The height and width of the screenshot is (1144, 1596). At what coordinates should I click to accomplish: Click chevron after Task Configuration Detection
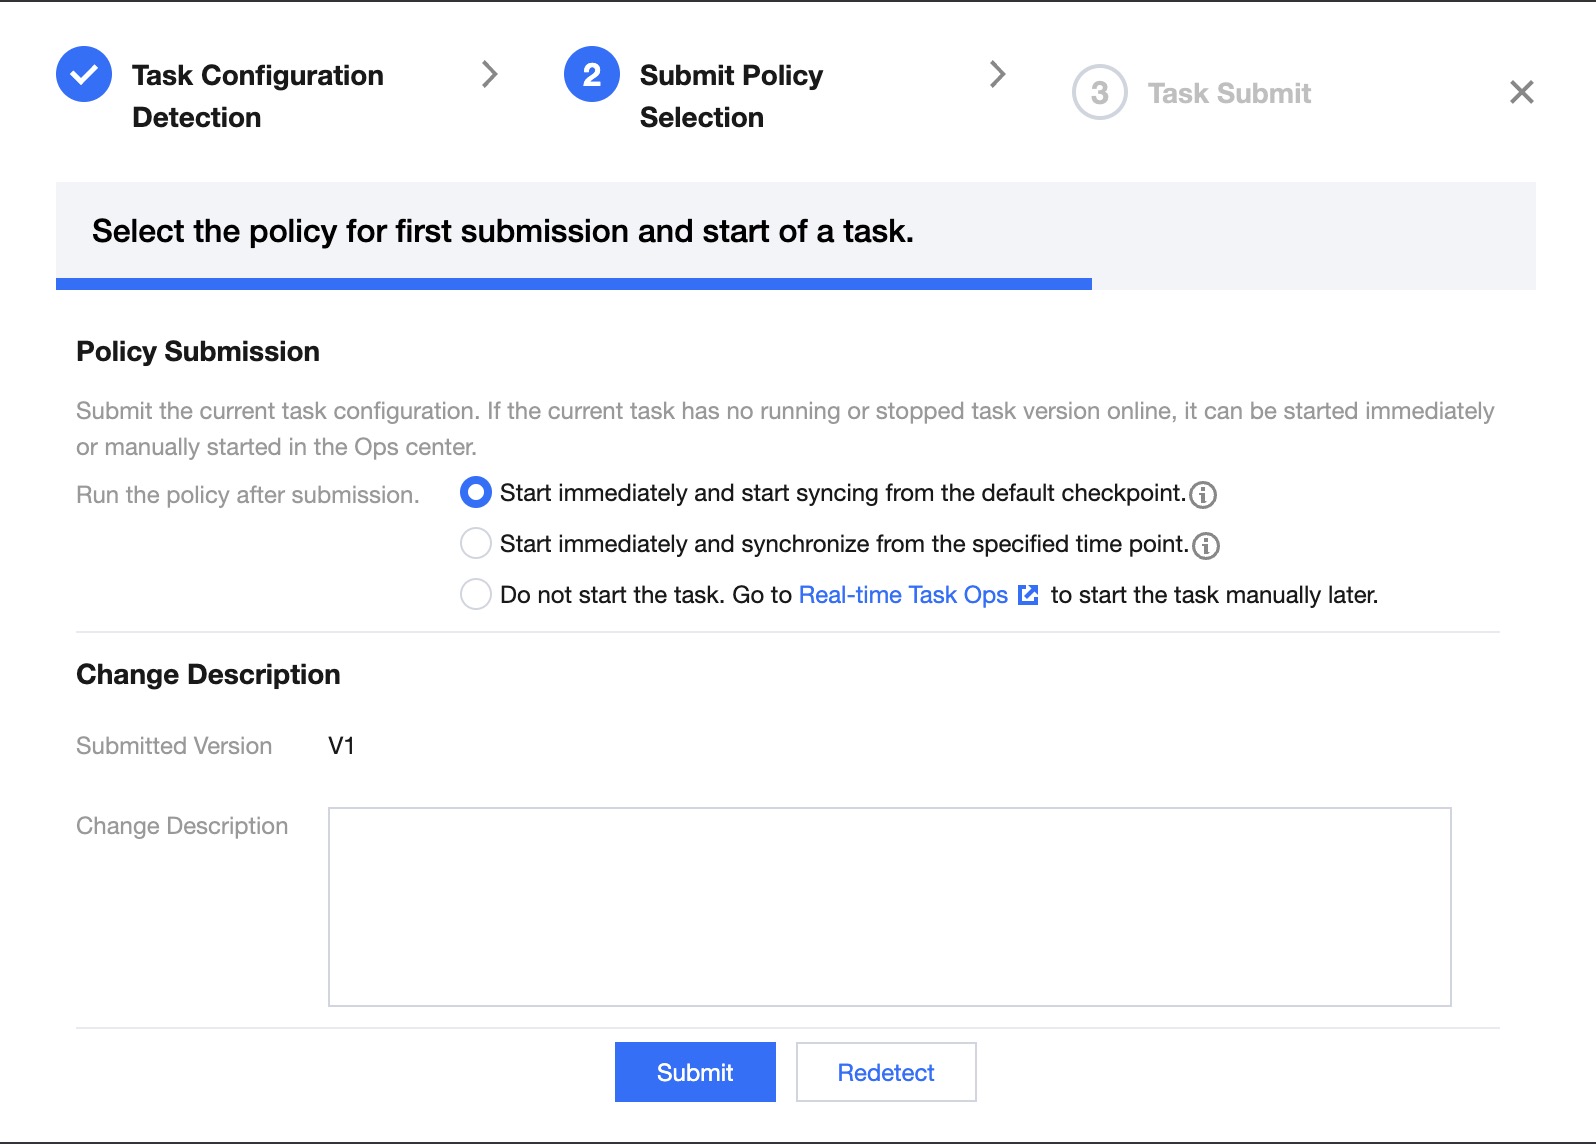pos(490,74)
